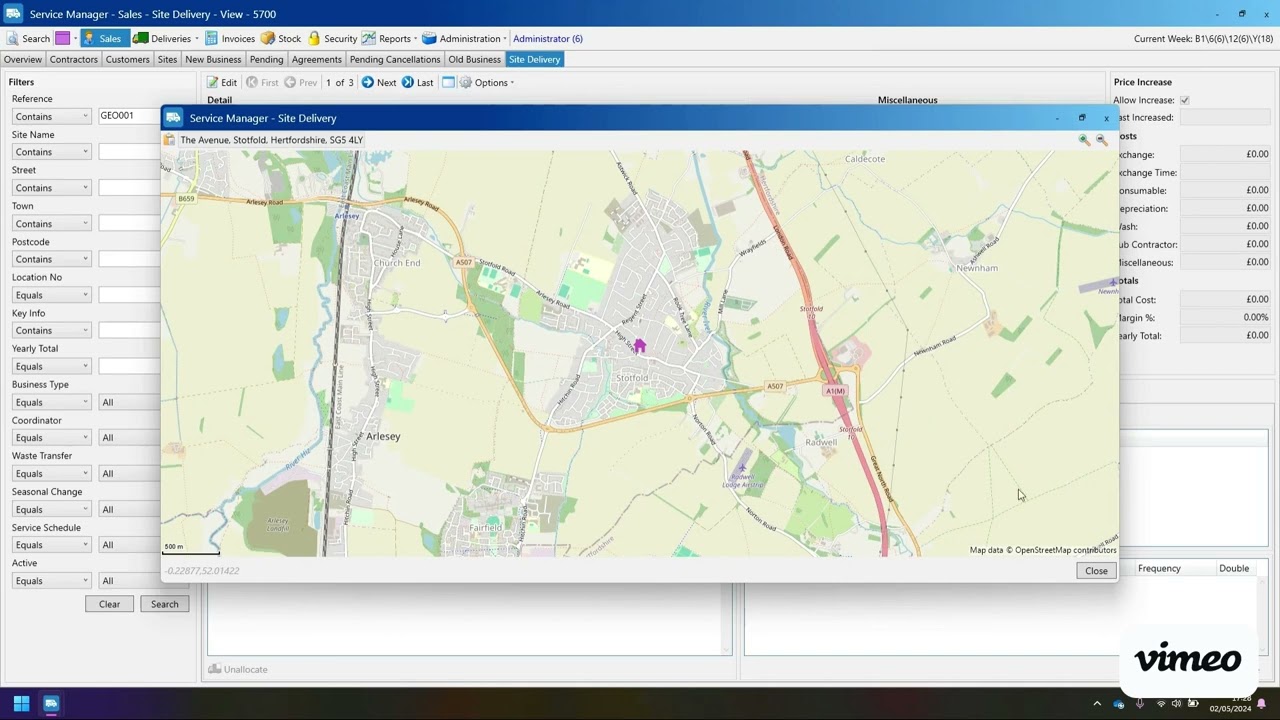
Task: Switch to the Customers tab
Action: 128,59
